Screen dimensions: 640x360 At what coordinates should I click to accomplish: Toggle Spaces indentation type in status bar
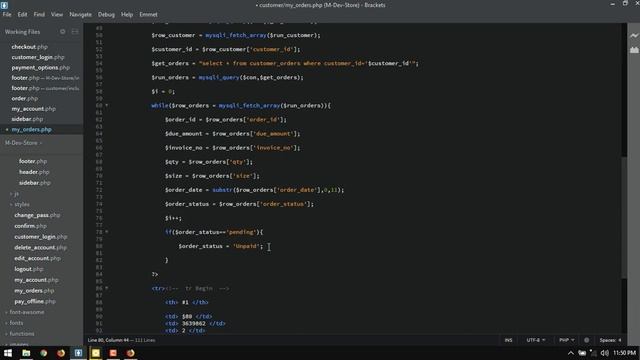pos(607,340)
